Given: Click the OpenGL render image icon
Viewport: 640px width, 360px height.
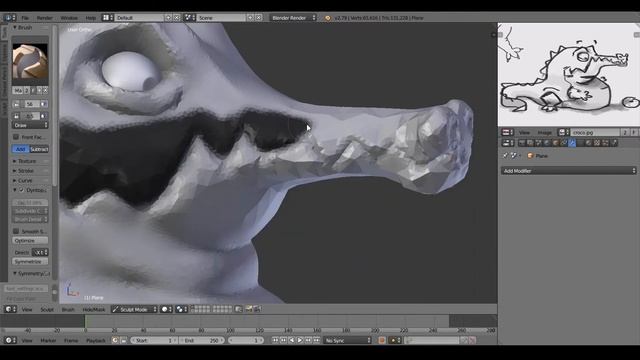Looking at the screenshot, I should [x=249, y=309].
